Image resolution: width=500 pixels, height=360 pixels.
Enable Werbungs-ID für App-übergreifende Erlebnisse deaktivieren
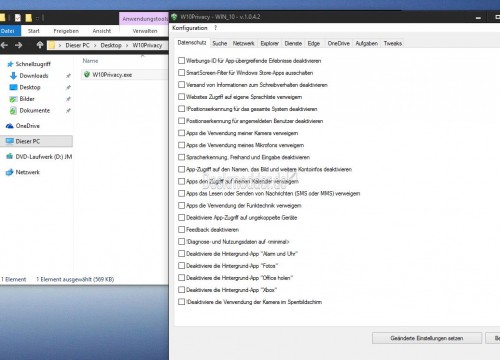(181, 61)
